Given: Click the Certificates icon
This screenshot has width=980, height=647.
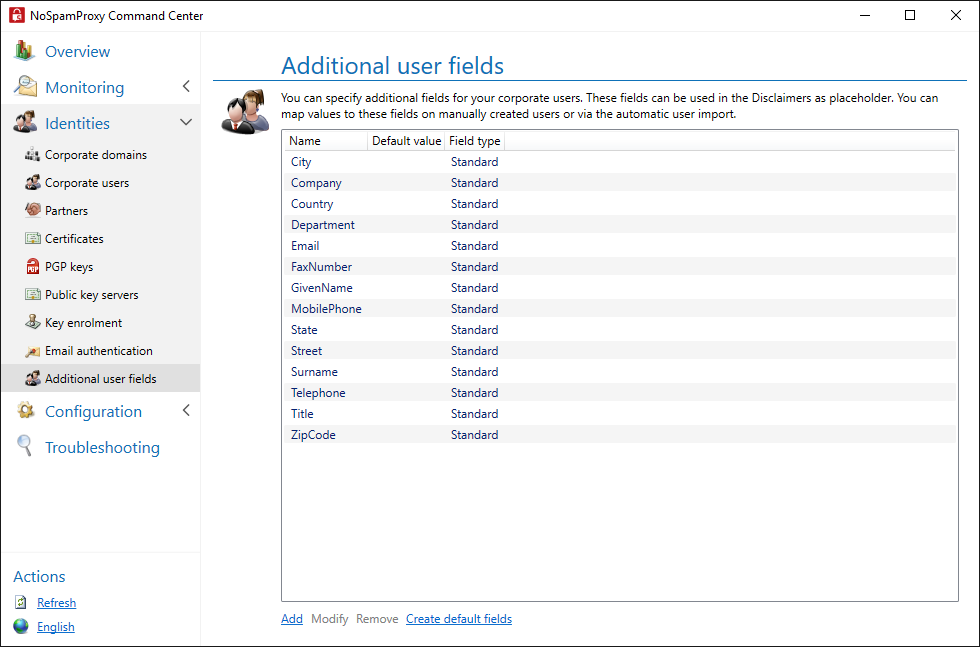Looking at the screenshot, I should click(32, 238).
